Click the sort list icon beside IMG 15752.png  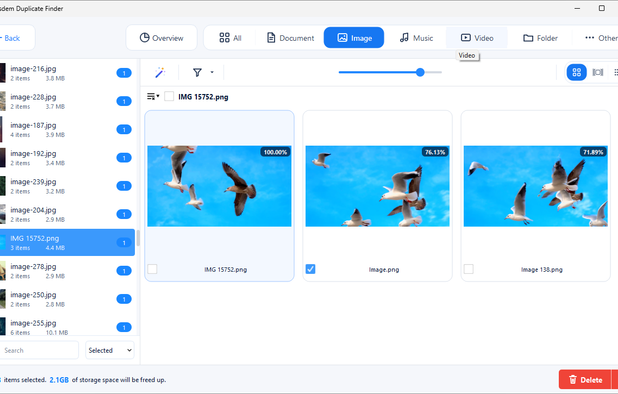pyautogui.click(x=153, y=97)
